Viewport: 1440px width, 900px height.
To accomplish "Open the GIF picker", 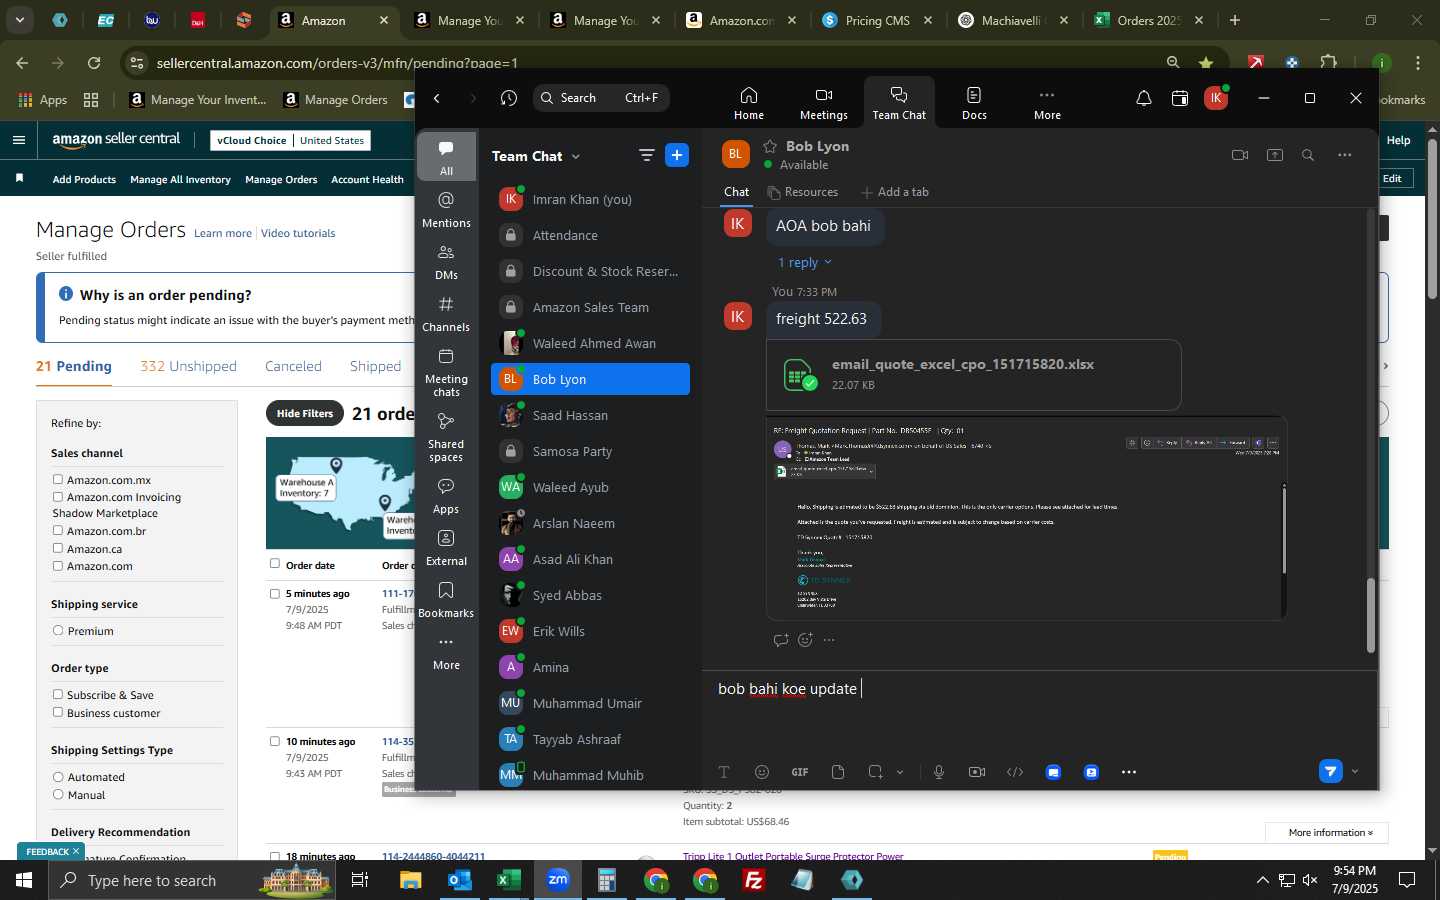I will click(x=800, y=772).
